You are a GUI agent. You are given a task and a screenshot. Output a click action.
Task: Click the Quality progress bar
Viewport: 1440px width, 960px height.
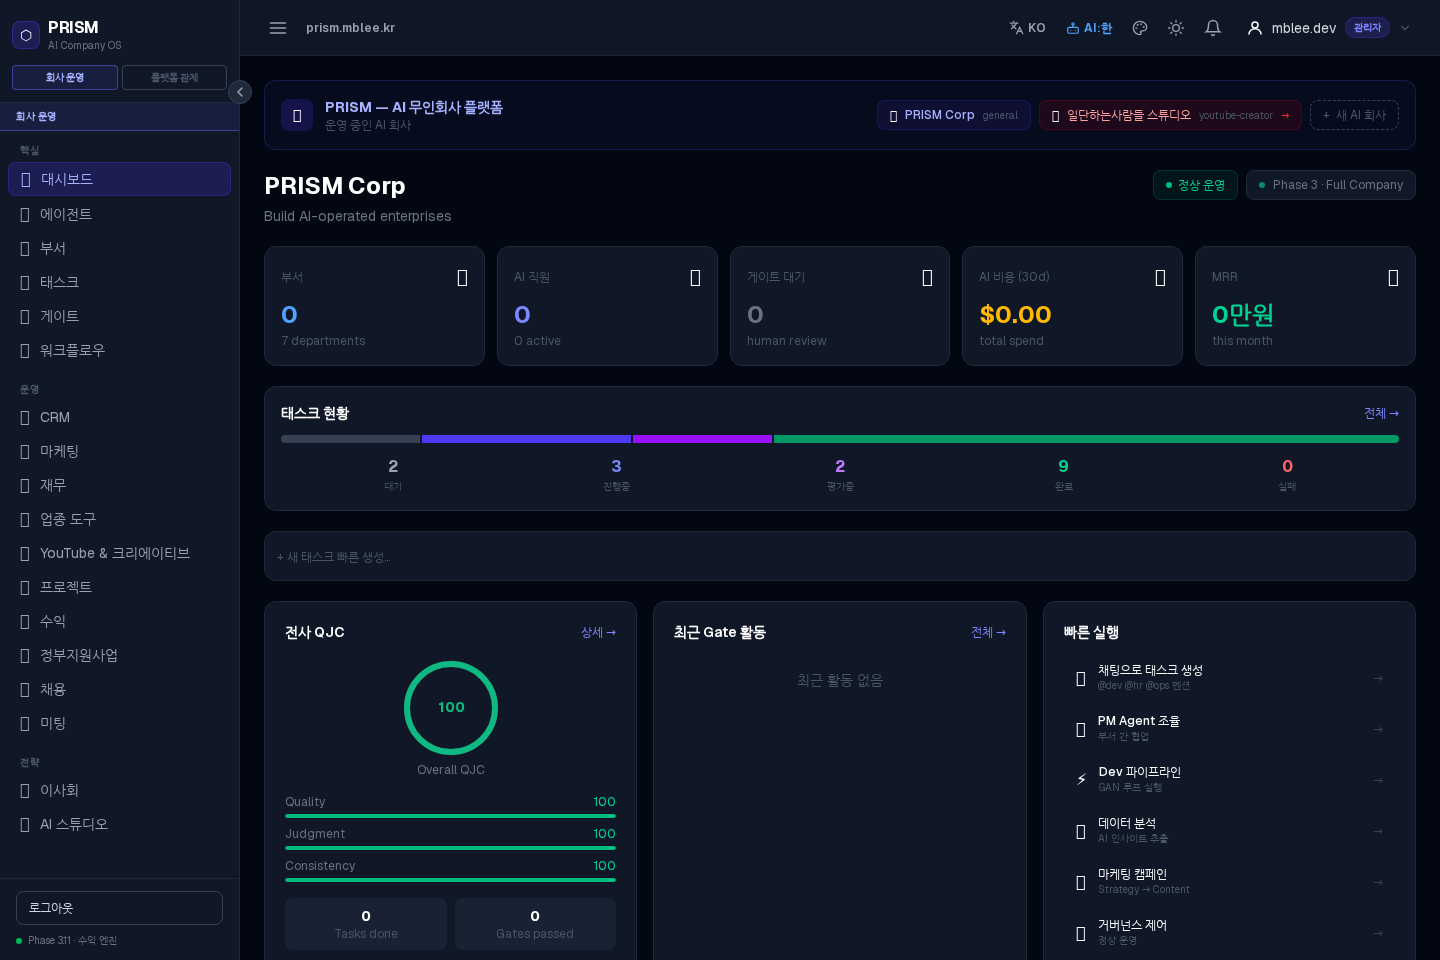450,816
